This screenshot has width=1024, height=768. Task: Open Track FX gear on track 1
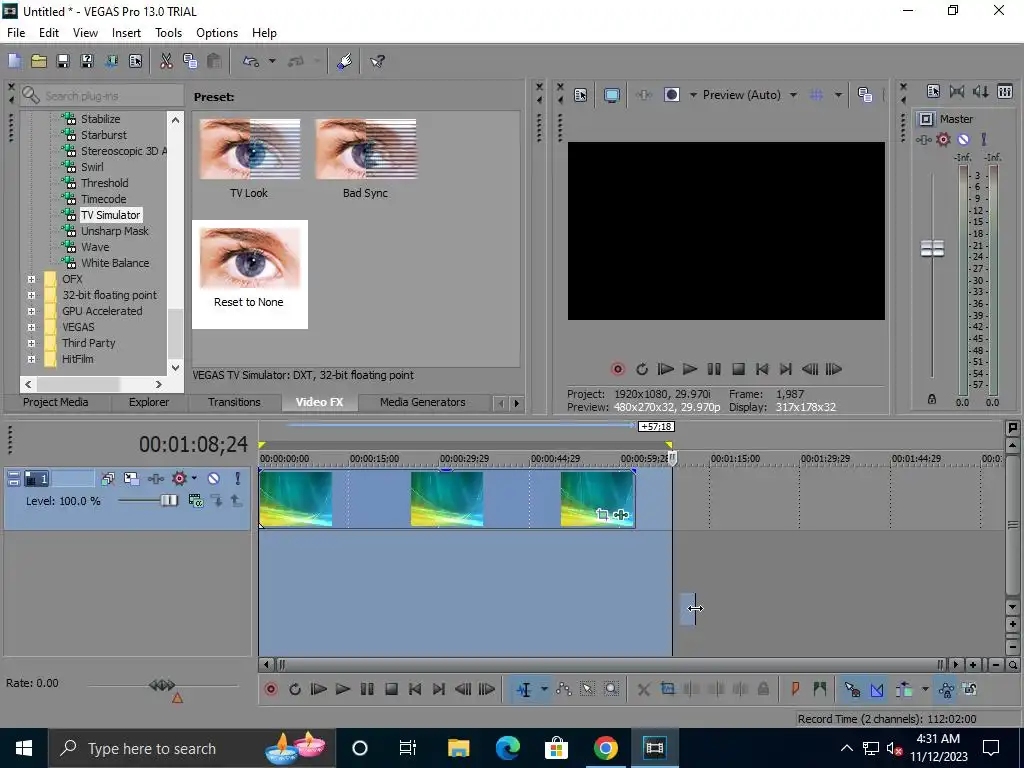click(179, 479)
